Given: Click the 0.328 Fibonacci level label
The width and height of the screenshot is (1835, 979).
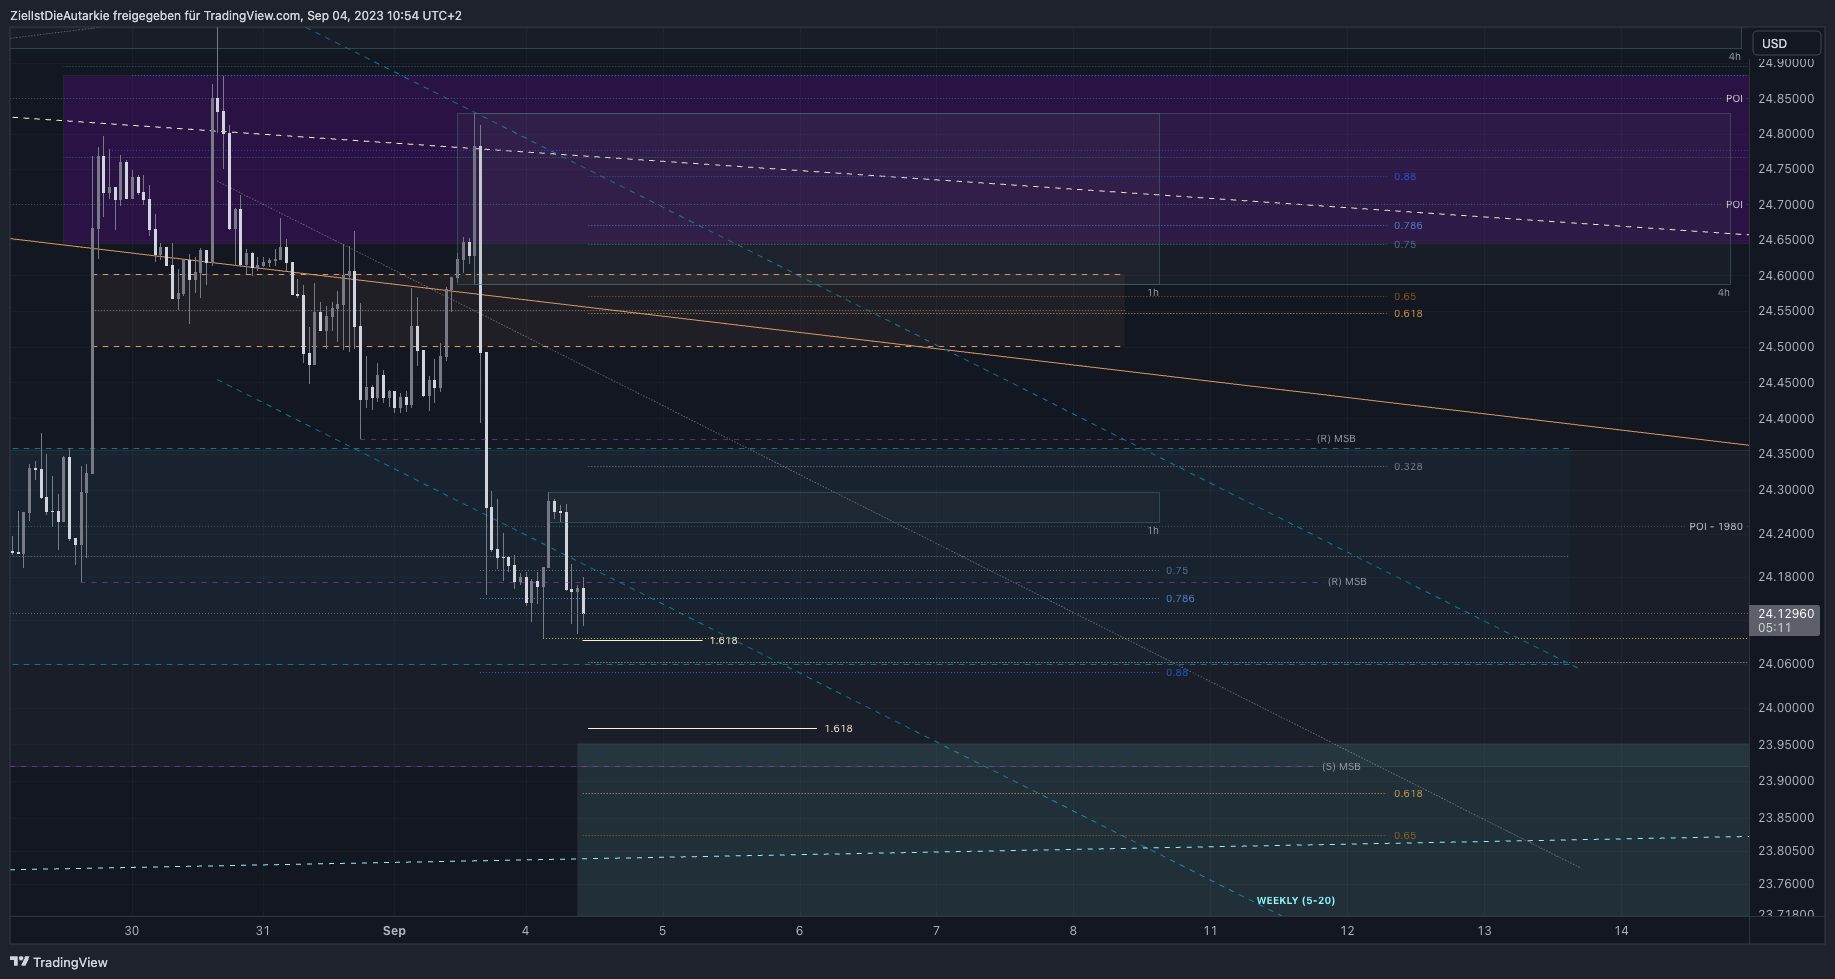Looking at the screenshot, I should (x=1408, y=467).
